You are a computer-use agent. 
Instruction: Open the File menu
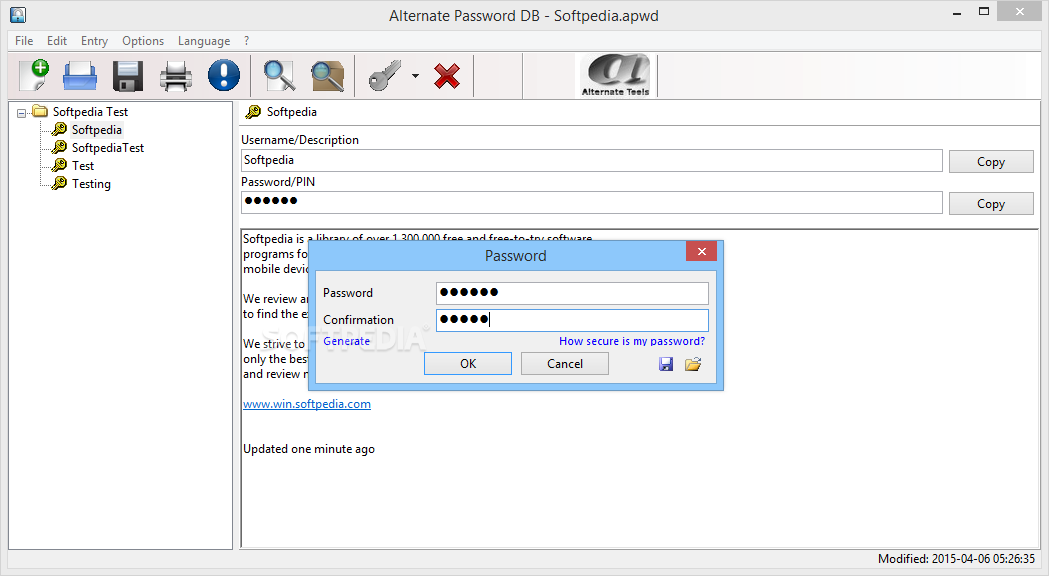click(x=24, y=41)
